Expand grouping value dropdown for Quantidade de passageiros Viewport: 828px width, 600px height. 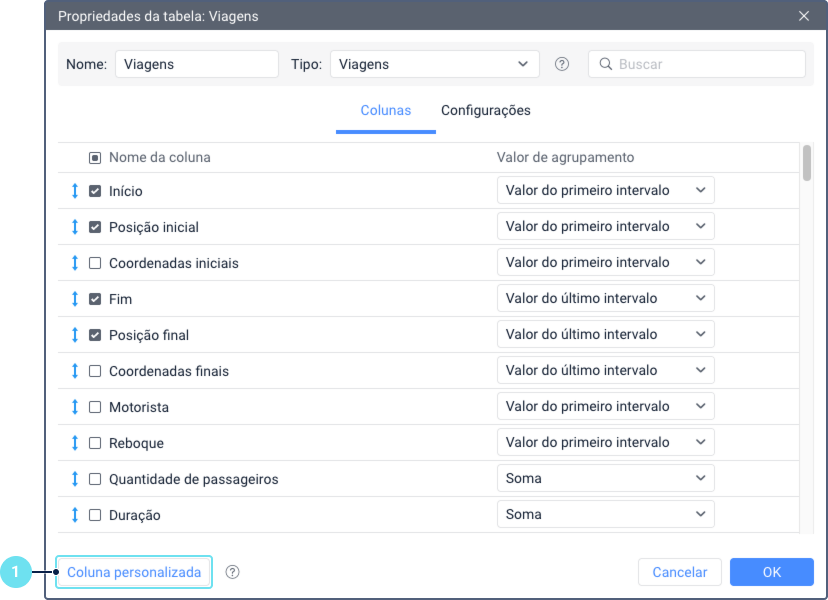(606, 479)
